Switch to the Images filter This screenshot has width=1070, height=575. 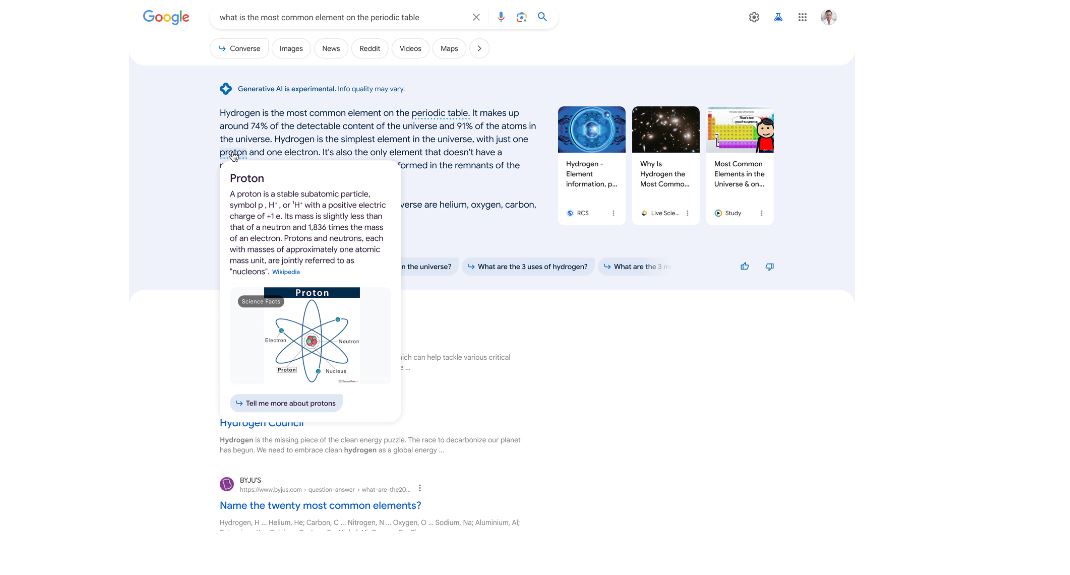[291, 48]
